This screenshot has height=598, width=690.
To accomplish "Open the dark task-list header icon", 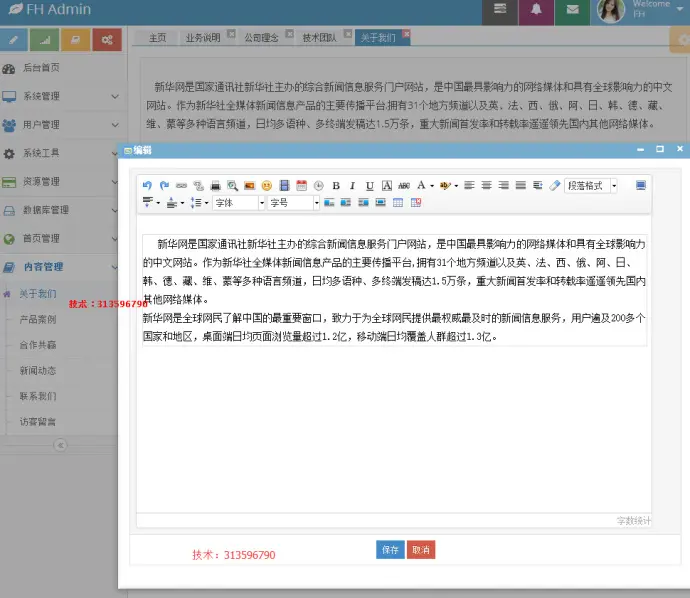I will tap(500, 10).
